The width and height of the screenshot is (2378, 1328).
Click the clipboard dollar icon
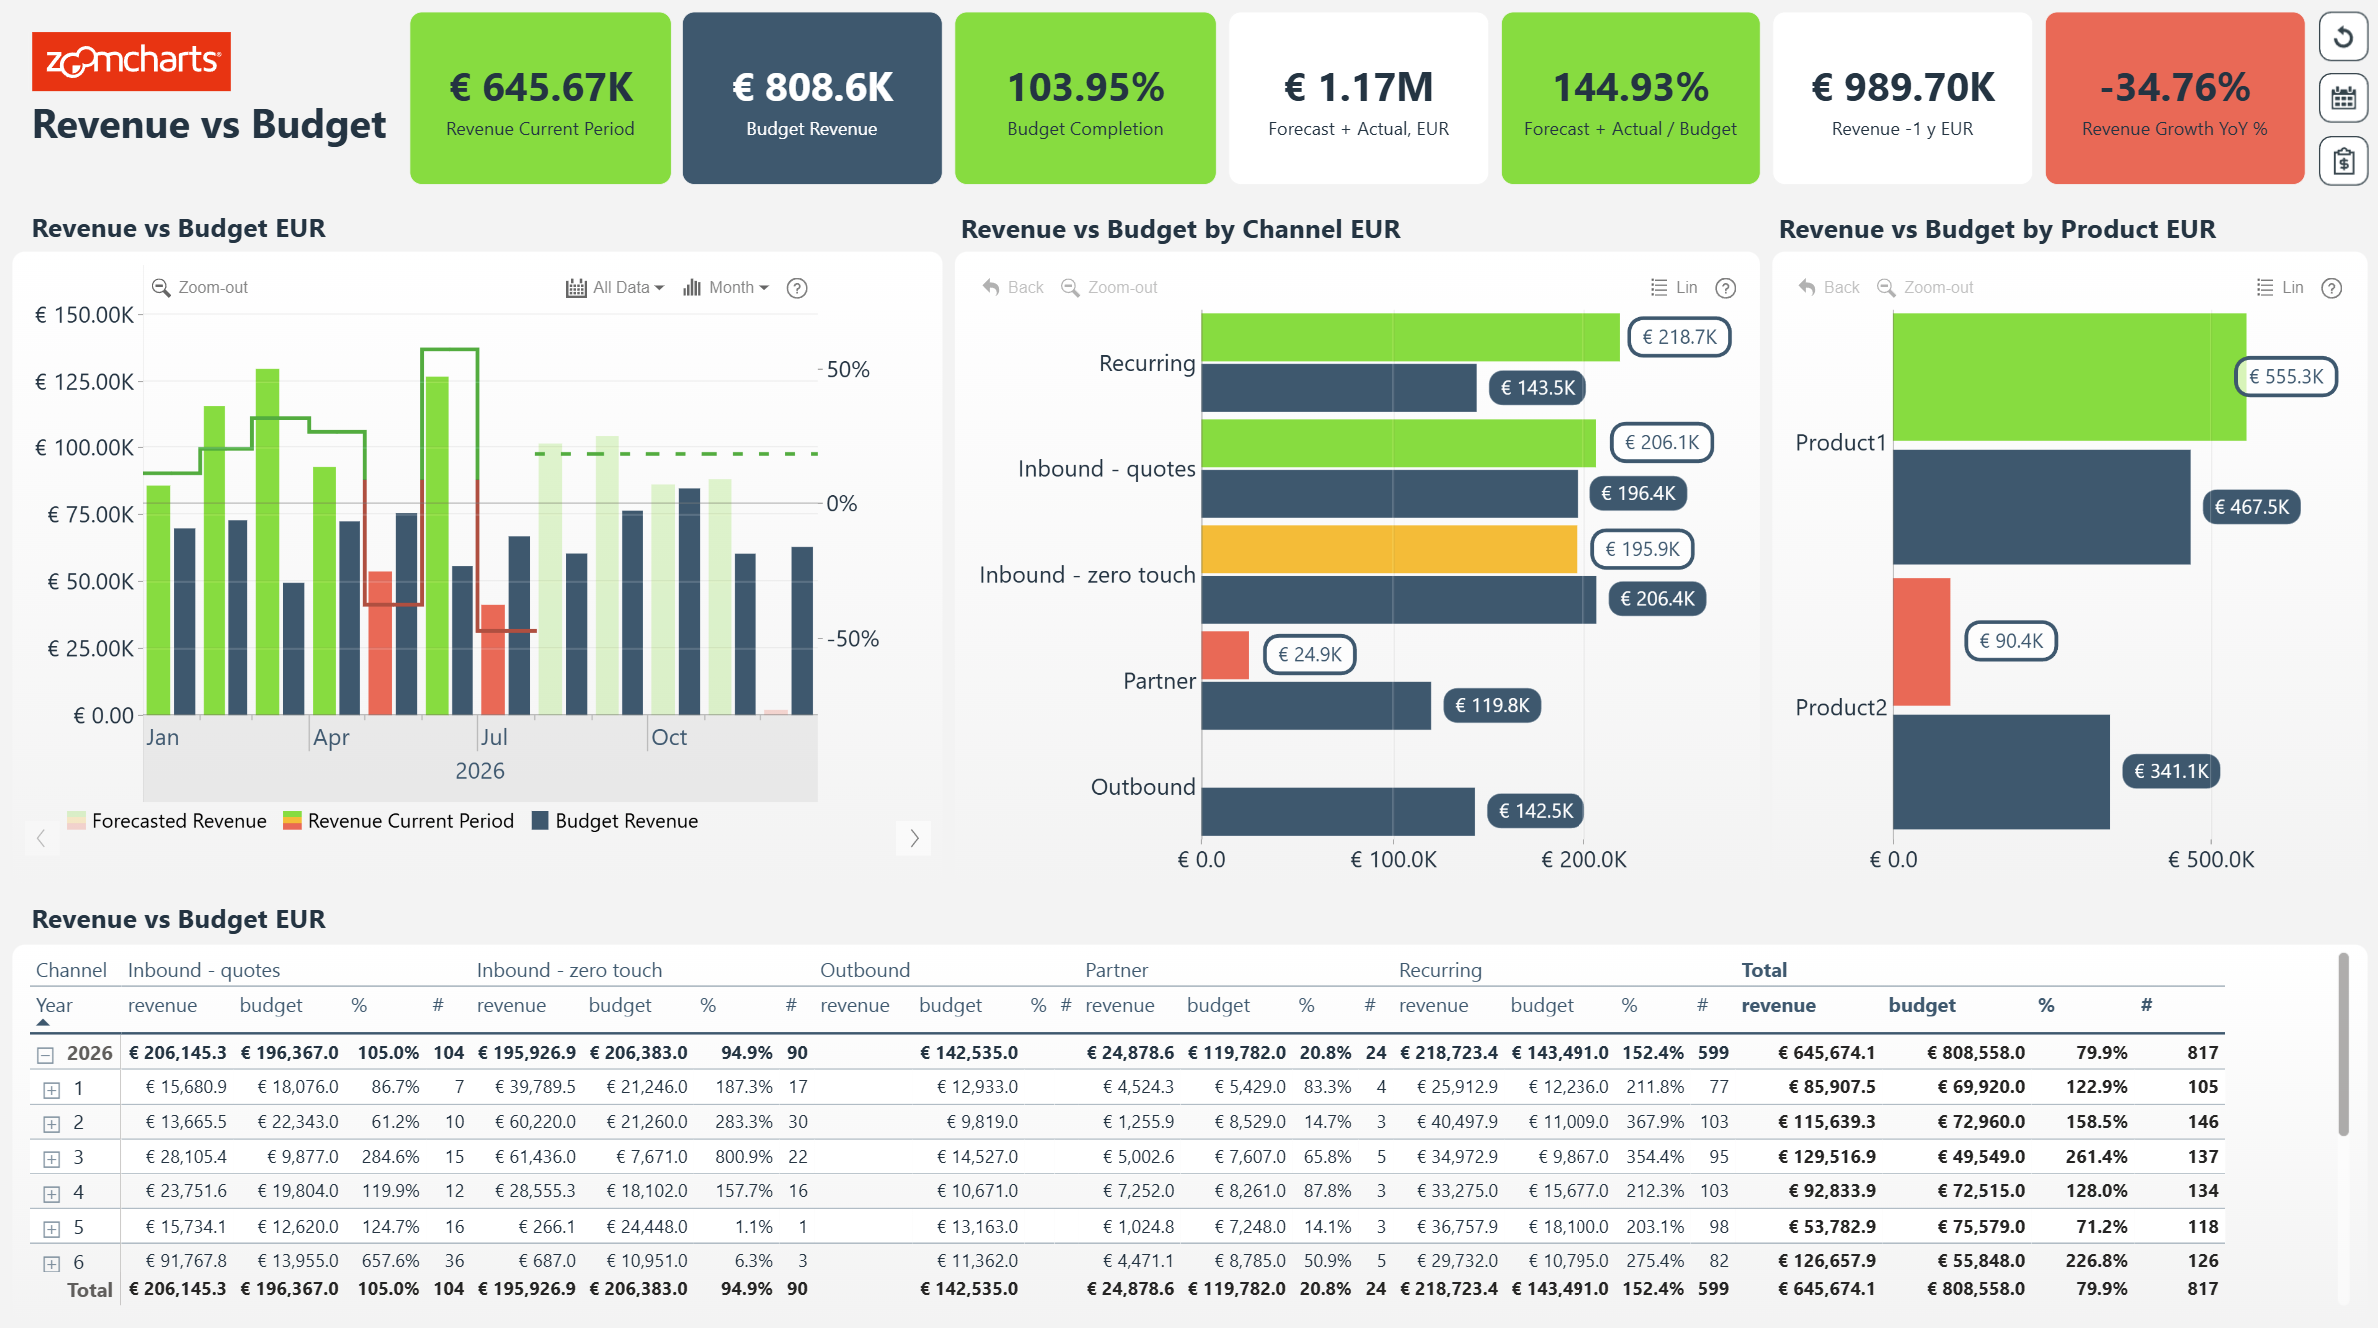(x=2343, y=161)
